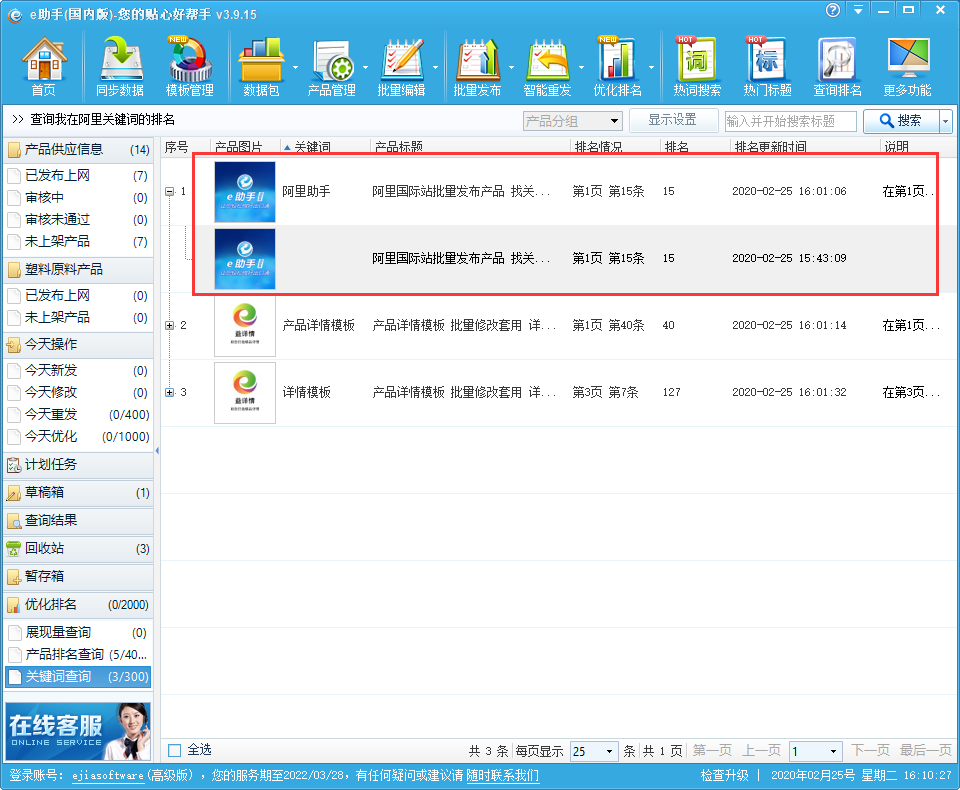Select 优化排名 section in sidebar

pos(78,604)
